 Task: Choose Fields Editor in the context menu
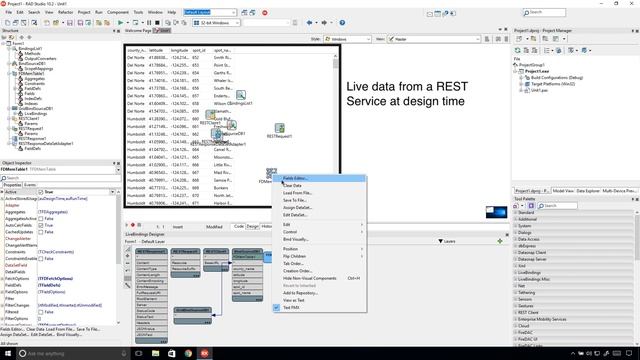(319, 178)
